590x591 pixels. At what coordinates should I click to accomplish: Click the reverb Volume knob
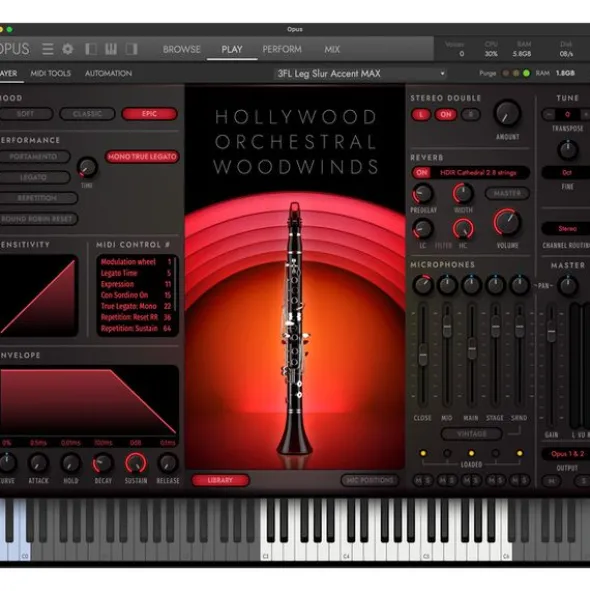[507, 222]
